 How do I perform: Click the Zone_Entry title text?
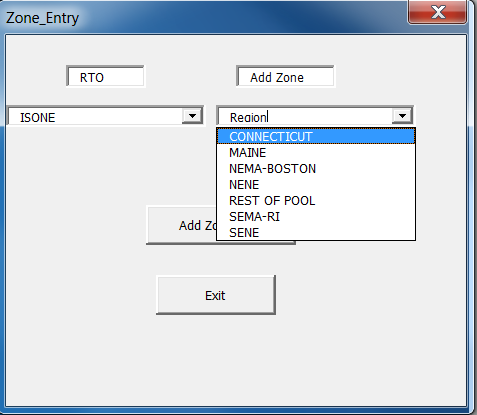click(x=42, y=18)
